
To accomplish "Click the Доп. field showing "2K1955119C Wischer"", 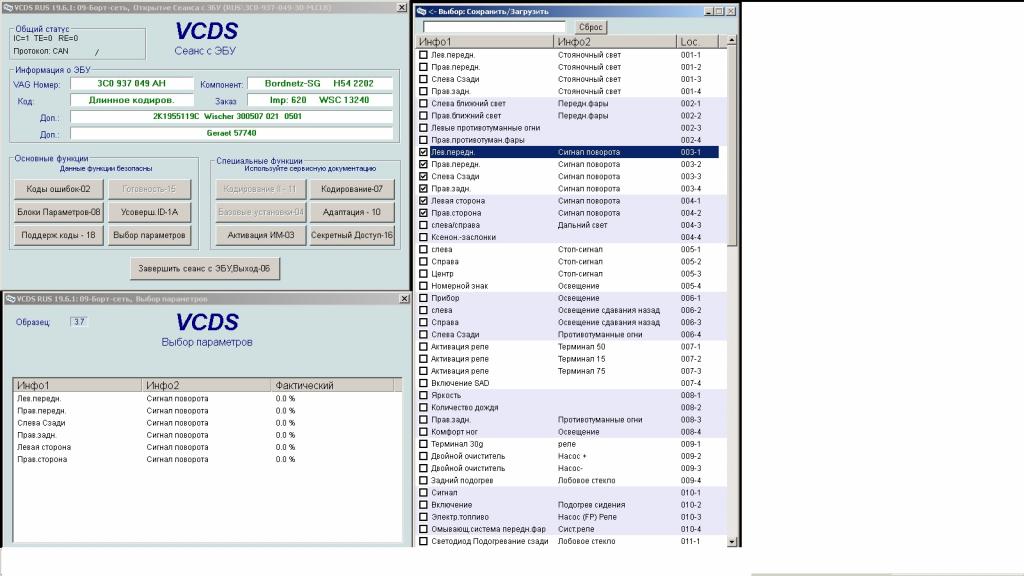I will (x=231, y=116).
